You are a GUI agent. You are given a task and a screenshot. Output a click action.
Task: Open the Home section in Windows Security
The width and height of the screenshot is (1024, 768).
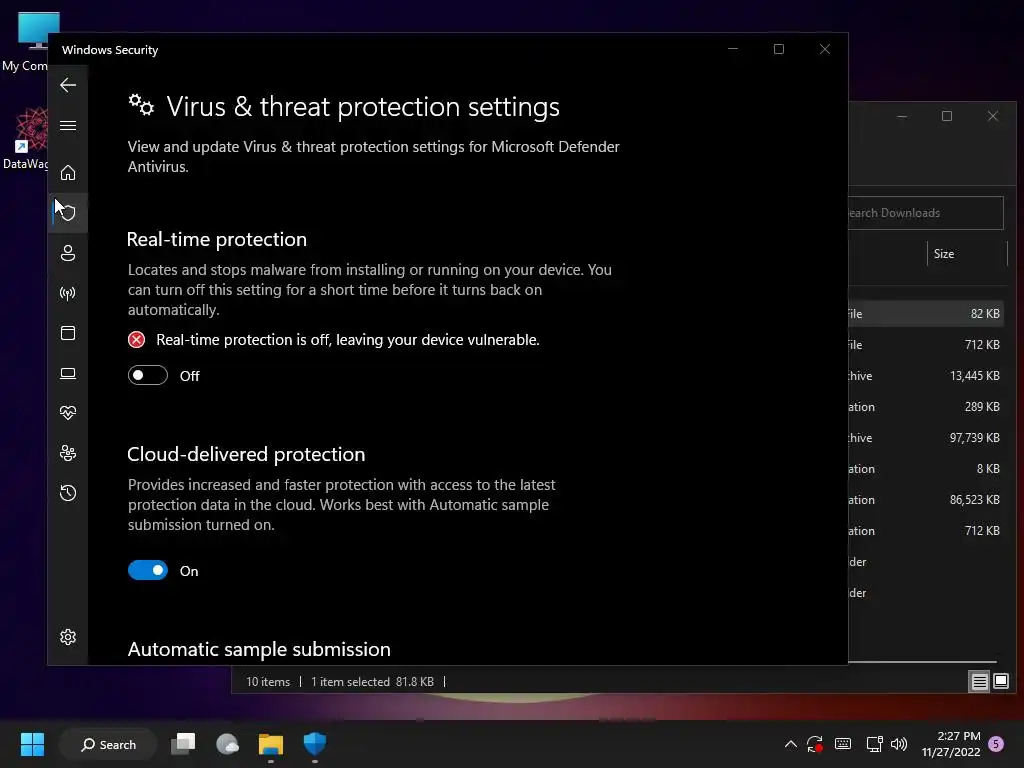click(68, 172)
